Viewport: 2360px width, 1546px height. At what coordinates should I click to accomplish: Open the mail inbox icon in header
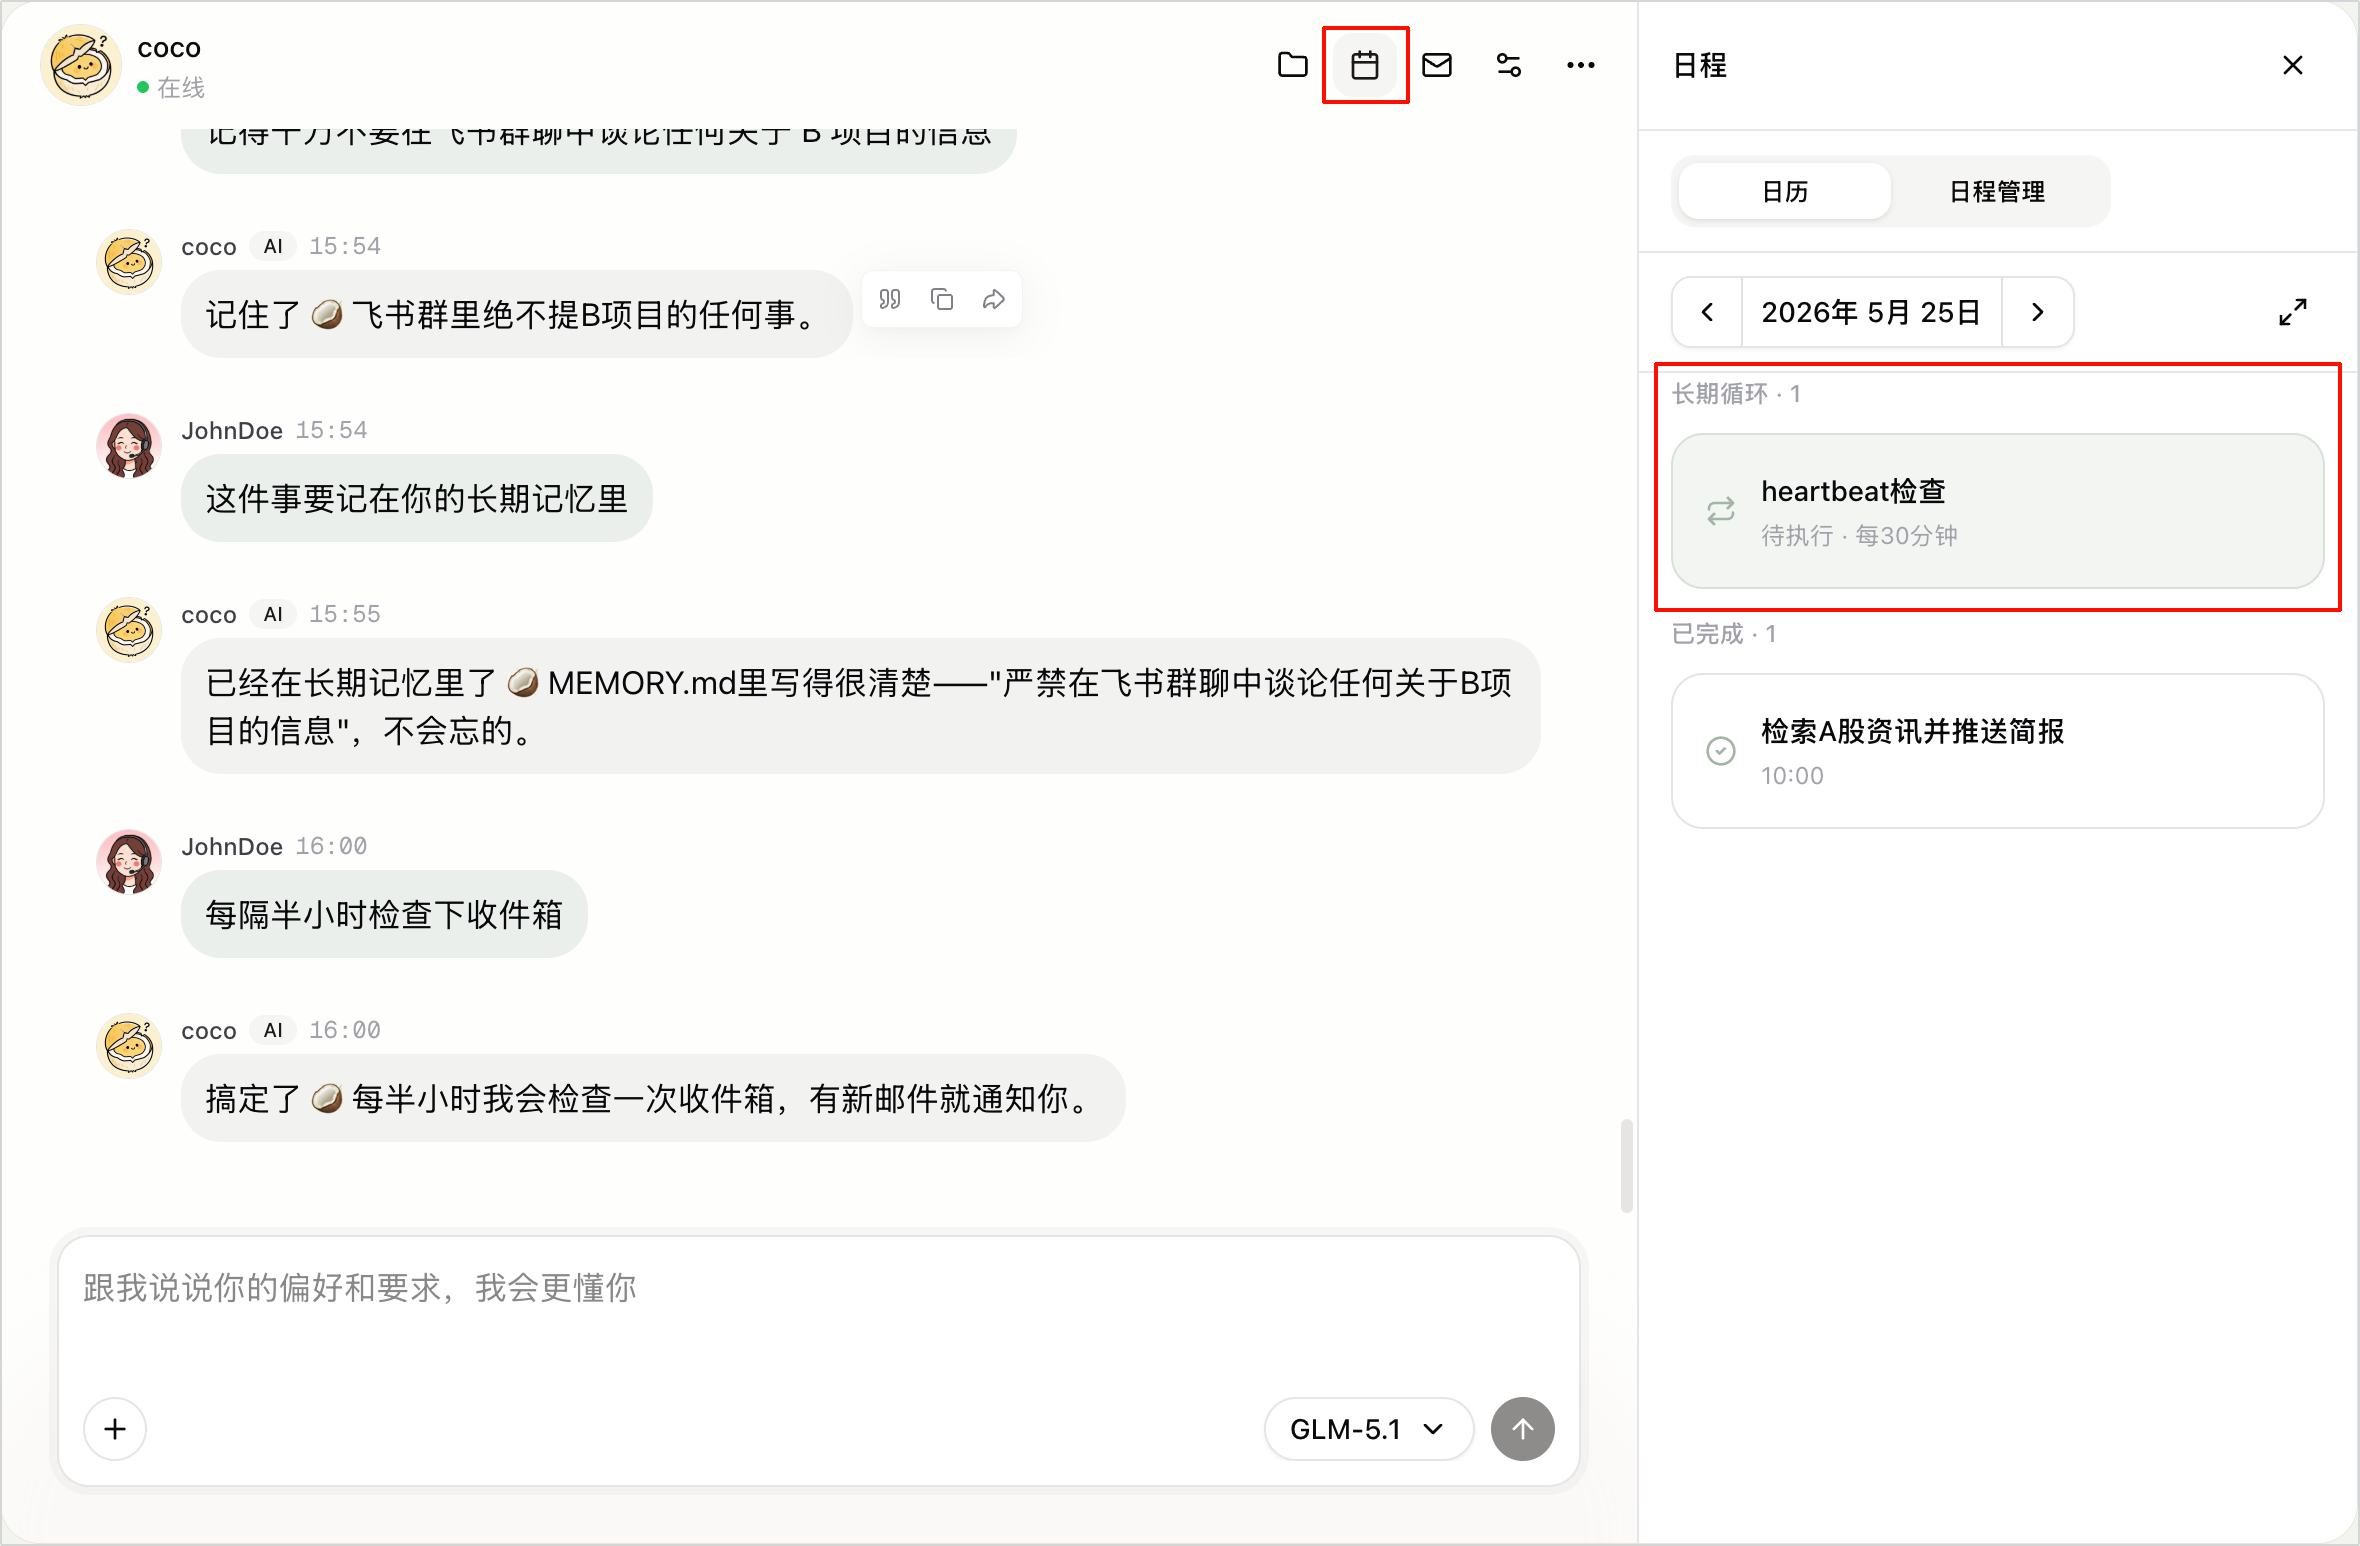click(x=1437, y=65)
